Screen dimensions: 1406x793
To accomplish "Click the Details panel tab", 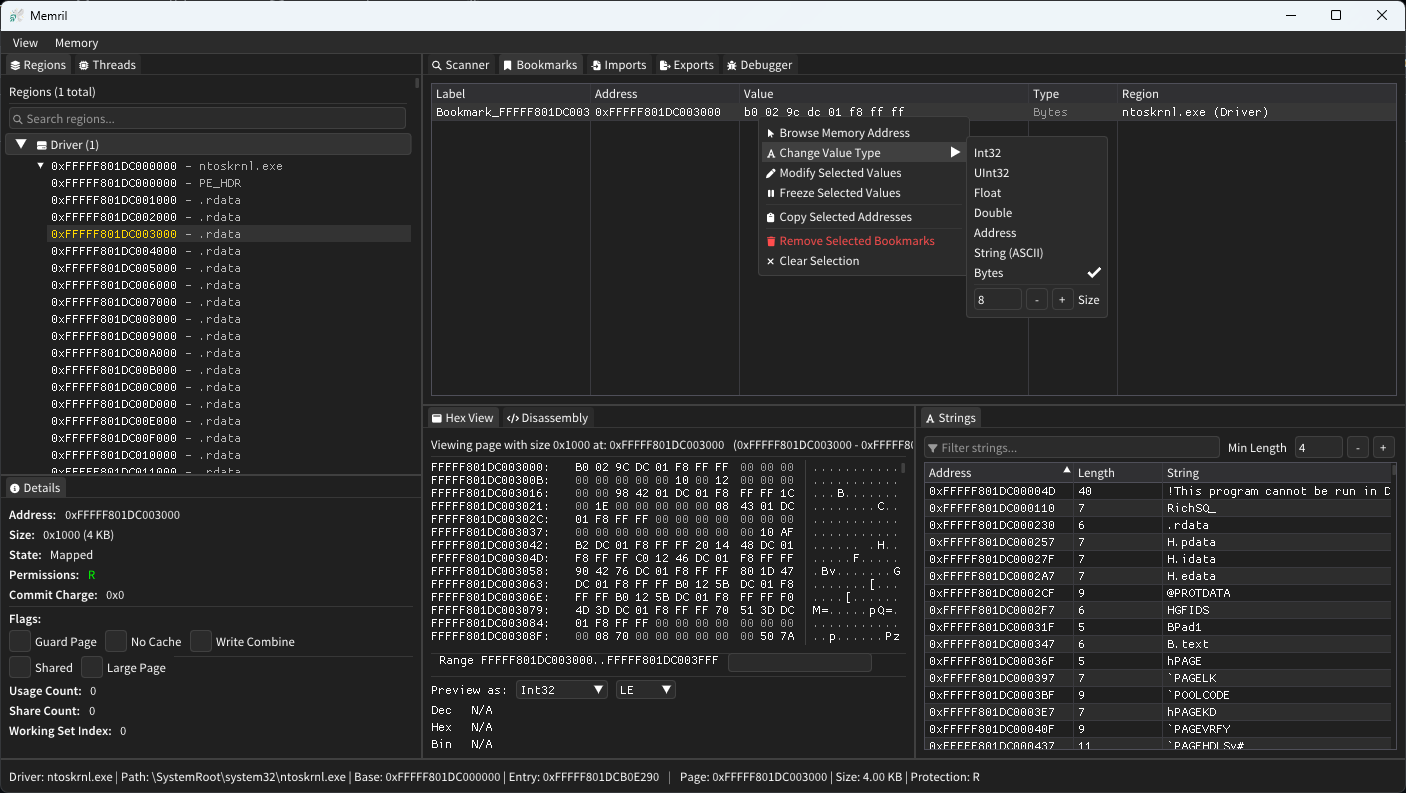I will 35,488.
